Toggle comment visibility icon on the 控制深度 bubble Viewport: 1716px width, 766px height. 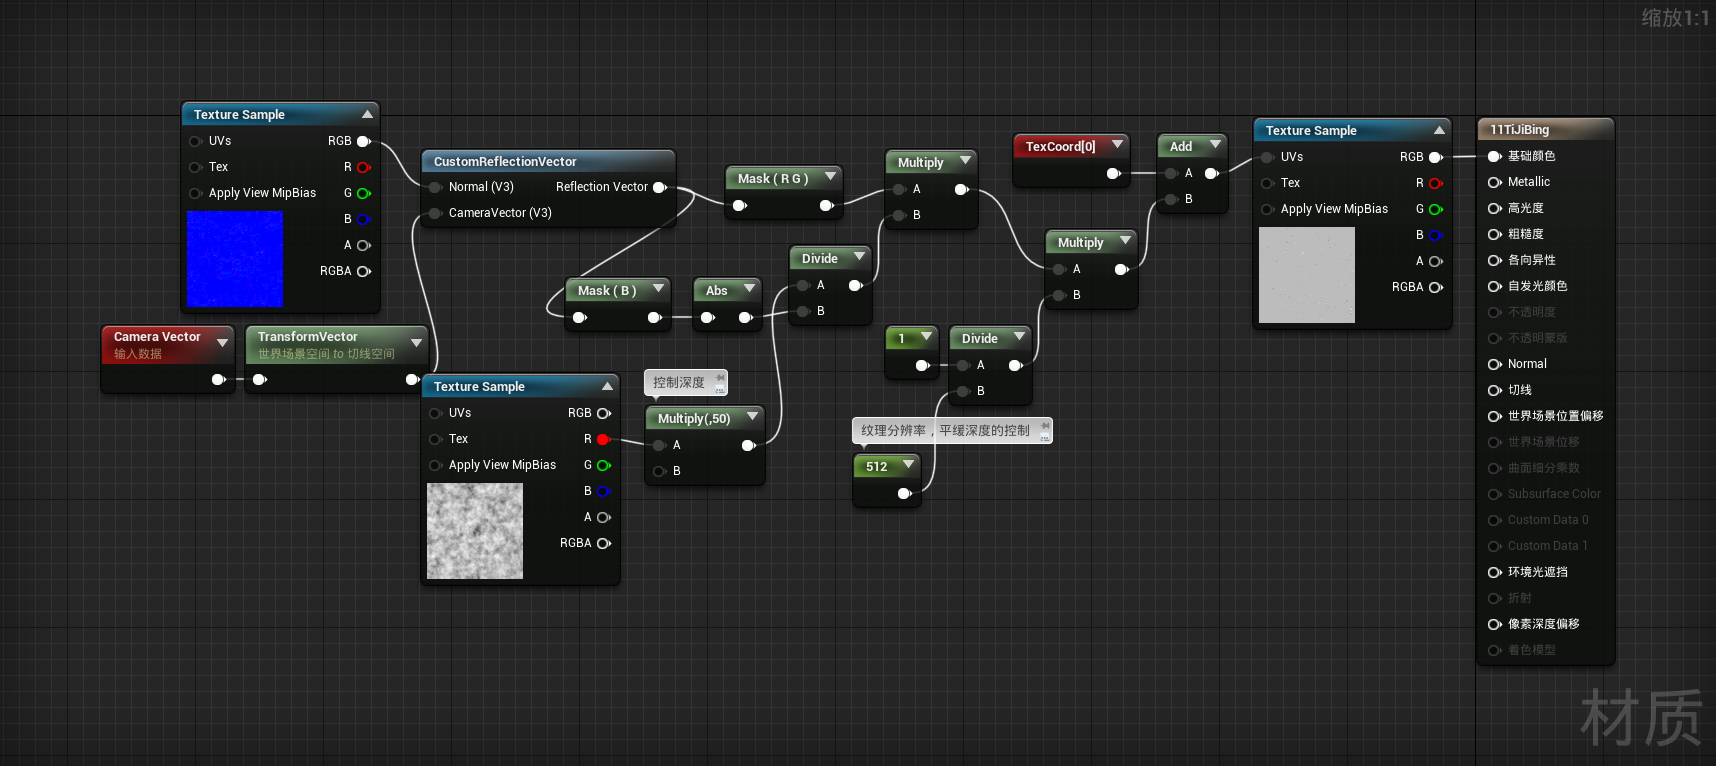coord(720,388)
